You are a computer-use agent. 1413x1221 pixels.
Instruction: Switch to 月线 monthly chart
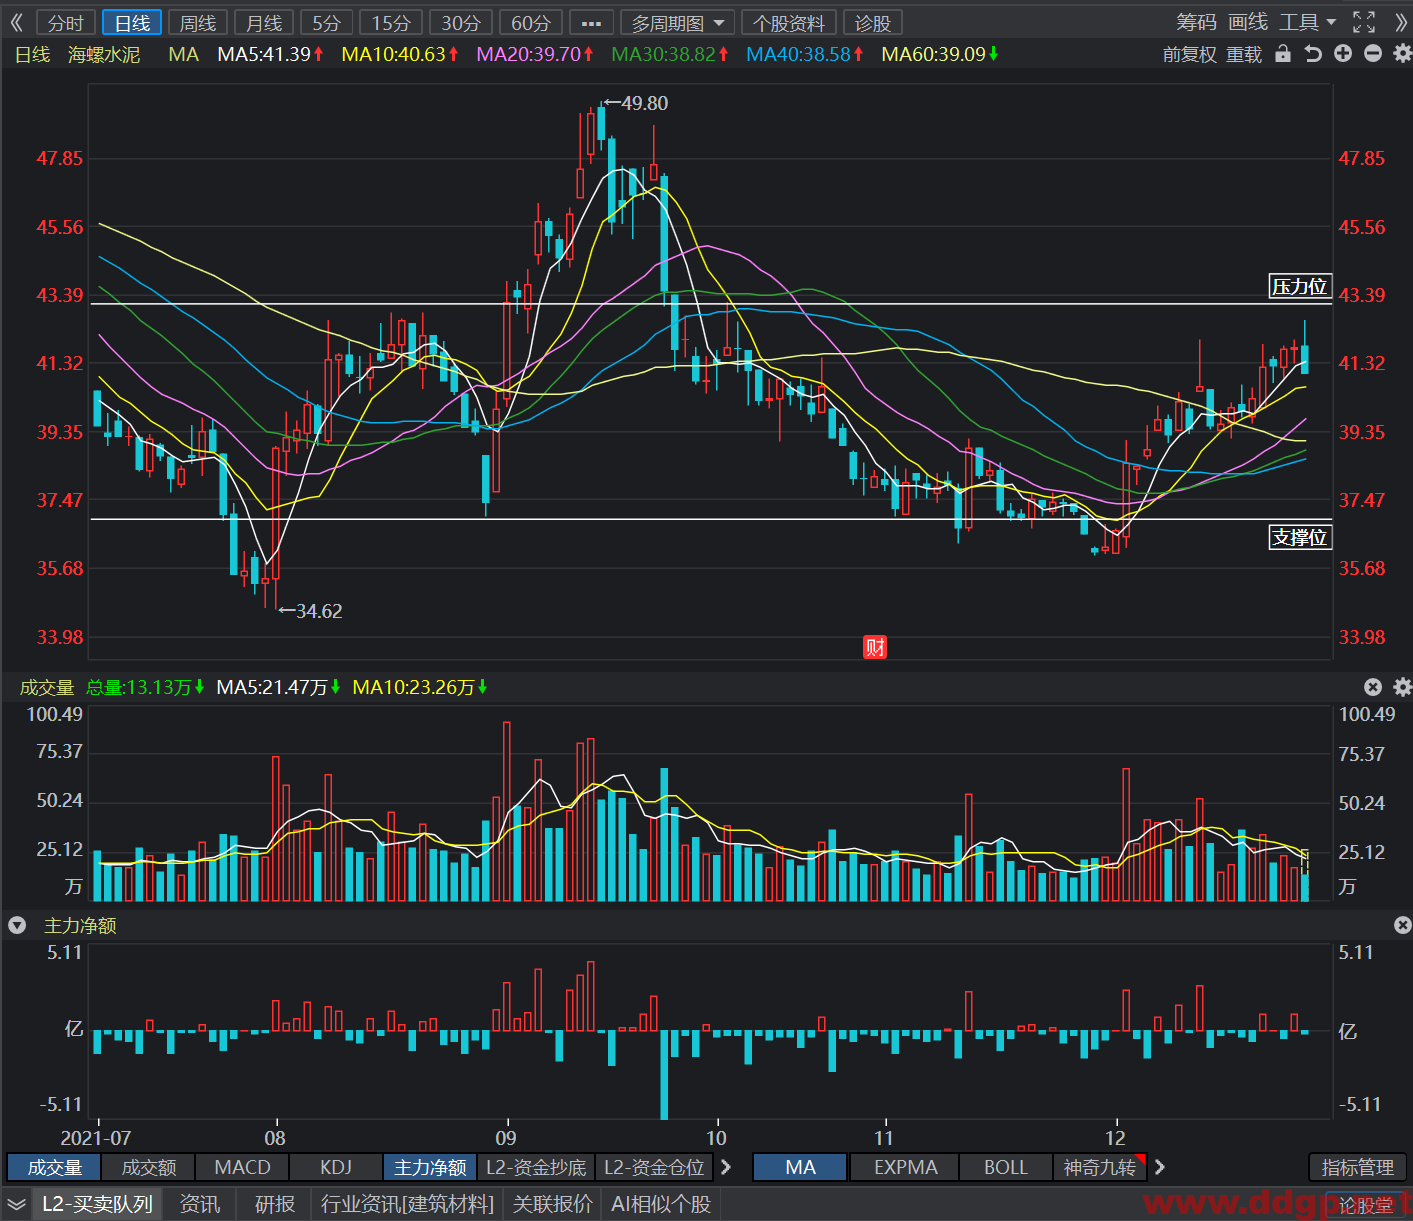pyautogui.click(x=264, y=22)
